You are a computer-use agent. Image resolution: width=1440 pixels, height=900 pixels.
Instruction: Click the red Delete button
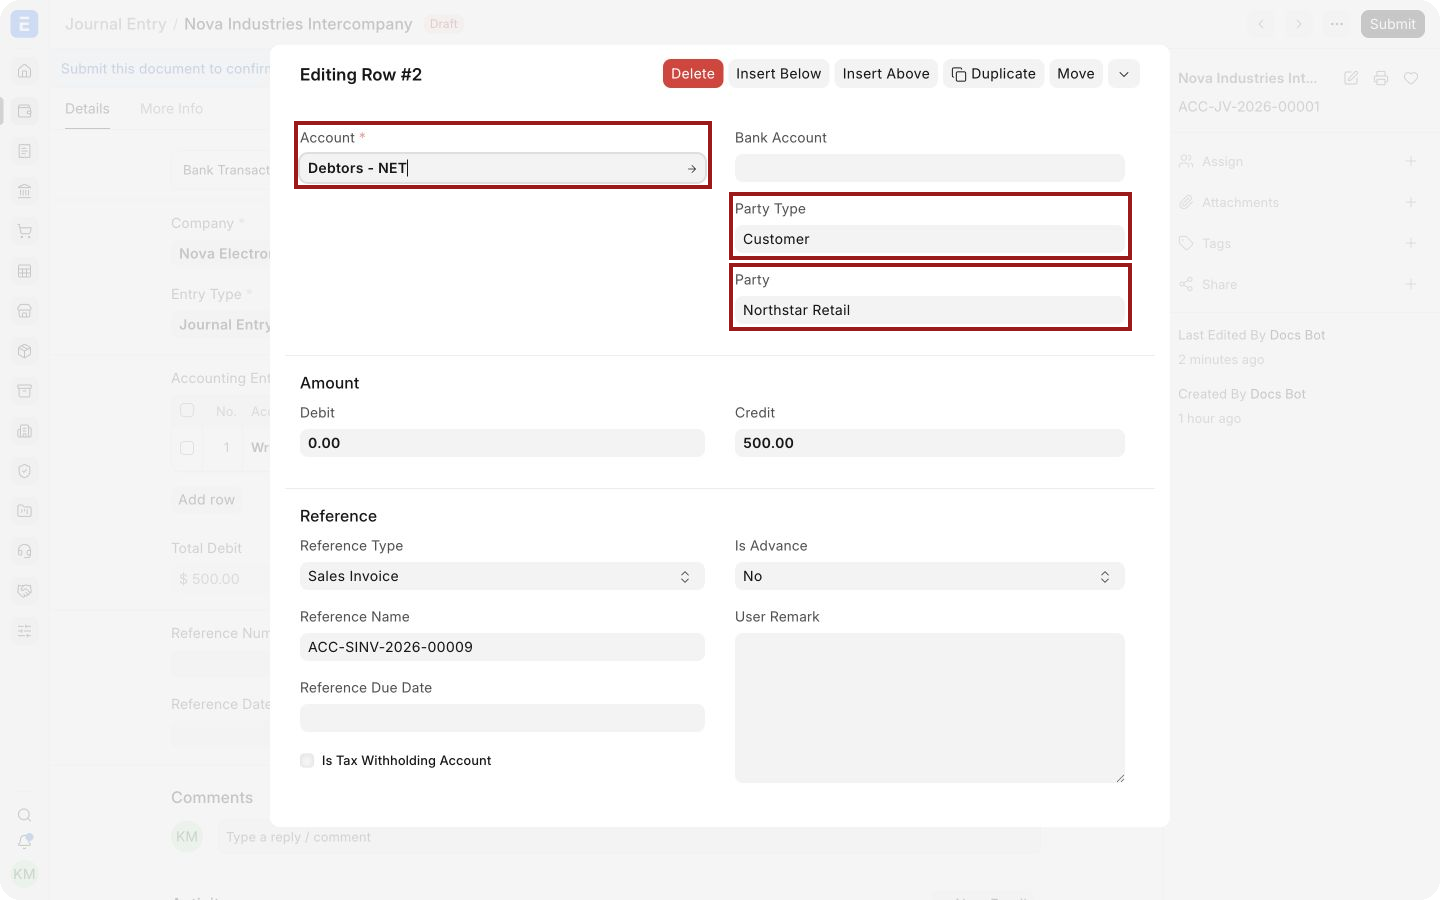tap(693, 74)
